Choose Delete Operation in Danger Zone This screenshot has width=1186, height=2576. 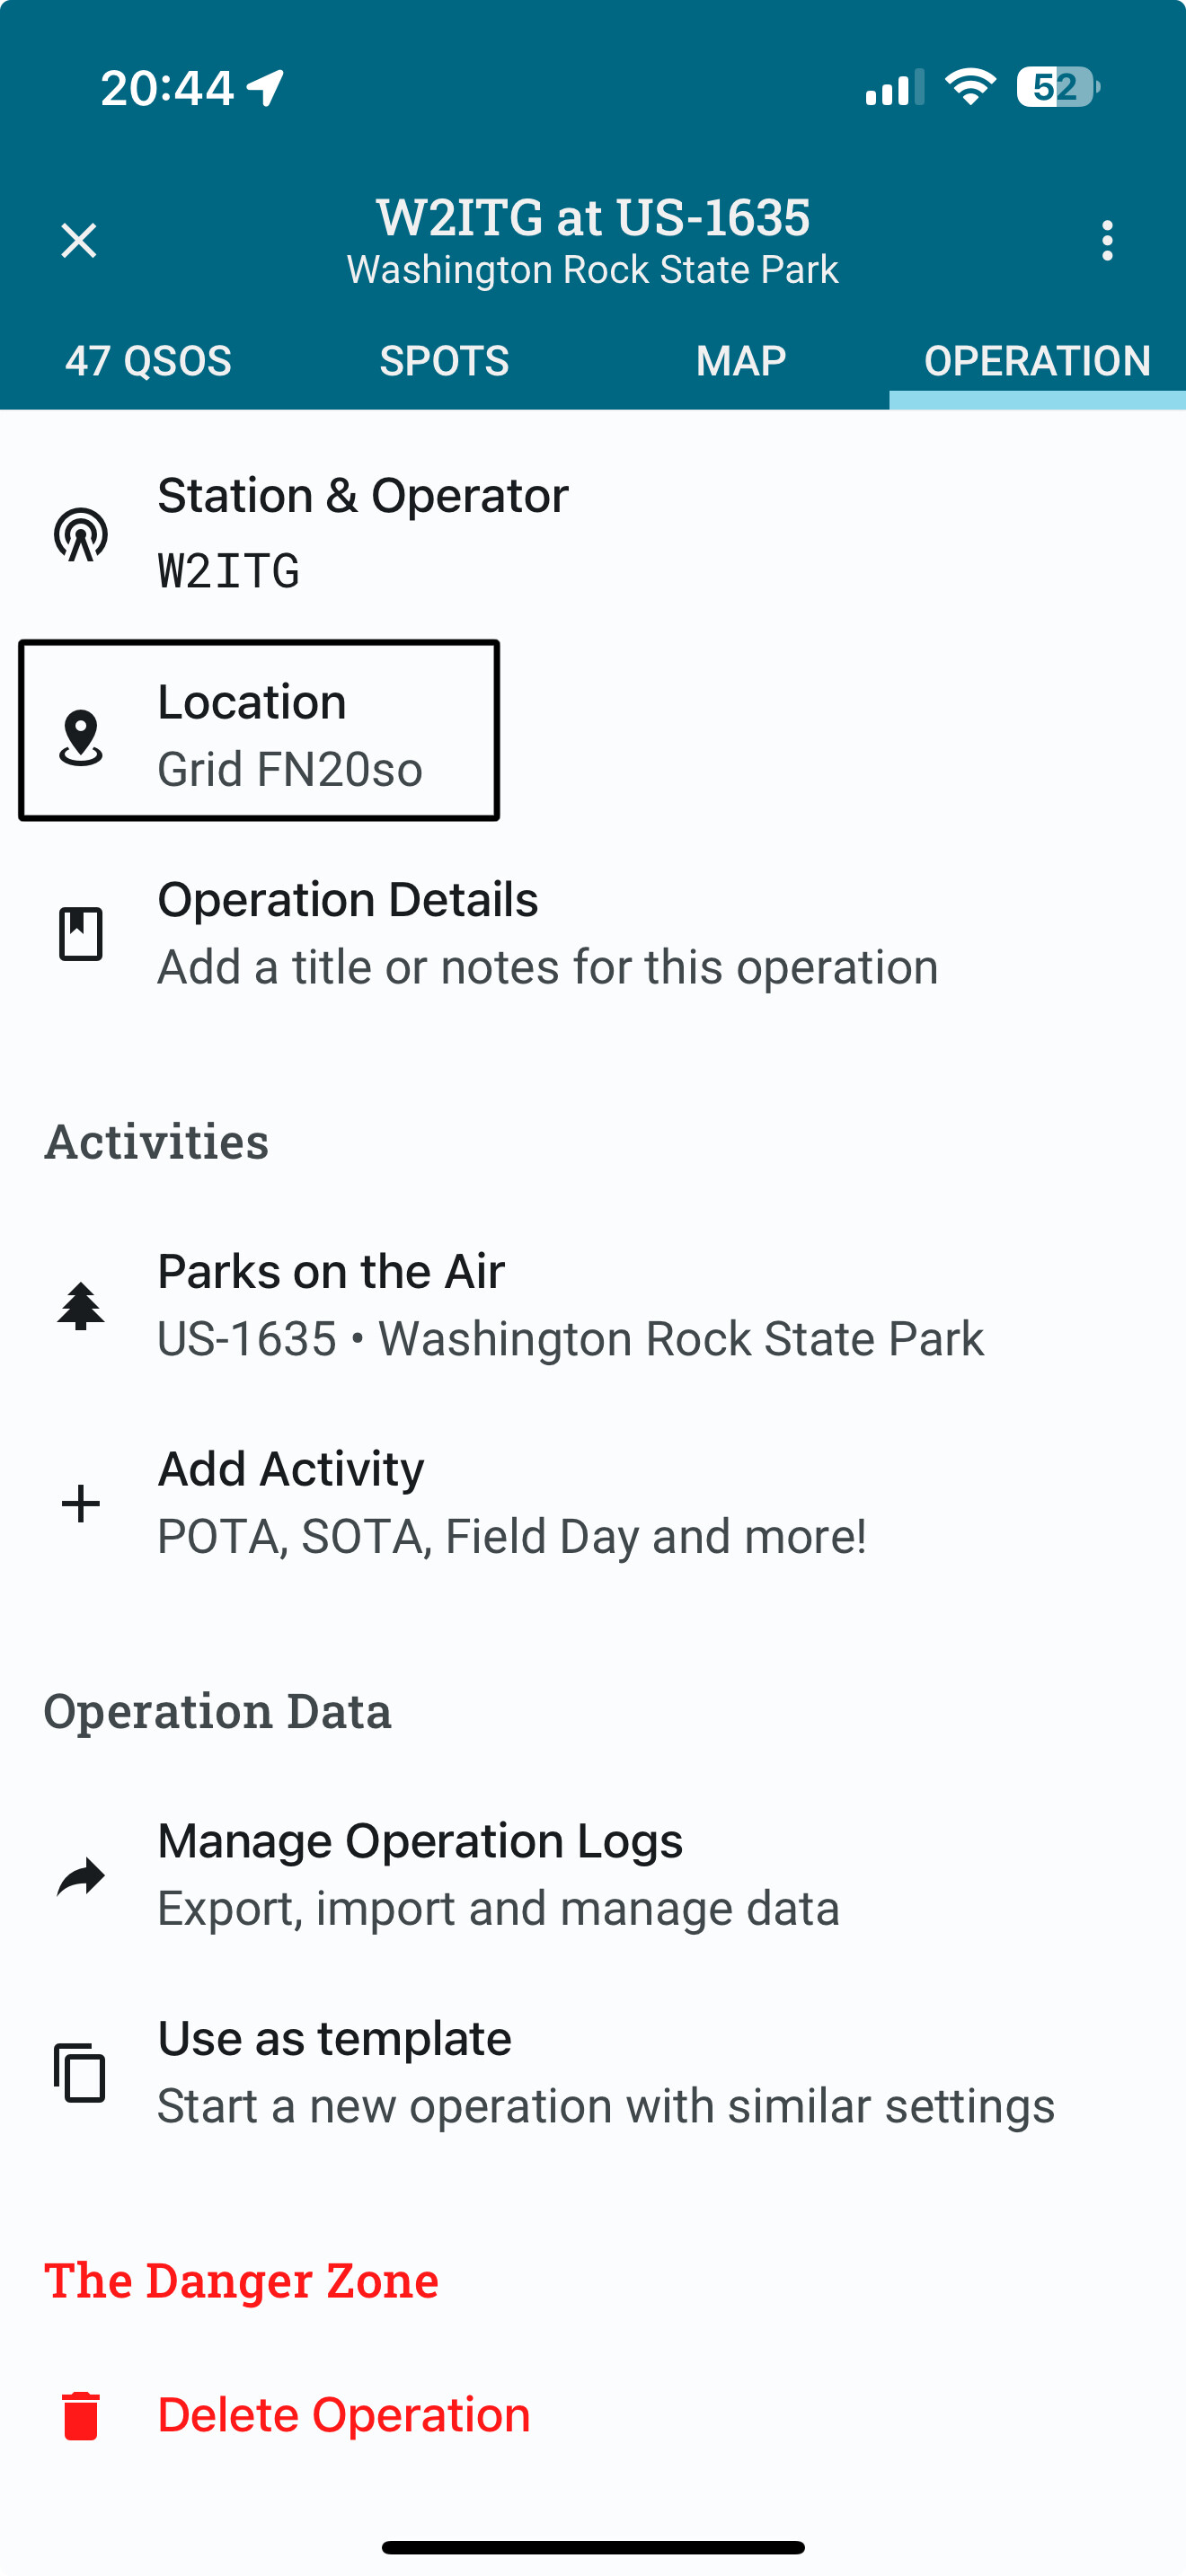344,2415
